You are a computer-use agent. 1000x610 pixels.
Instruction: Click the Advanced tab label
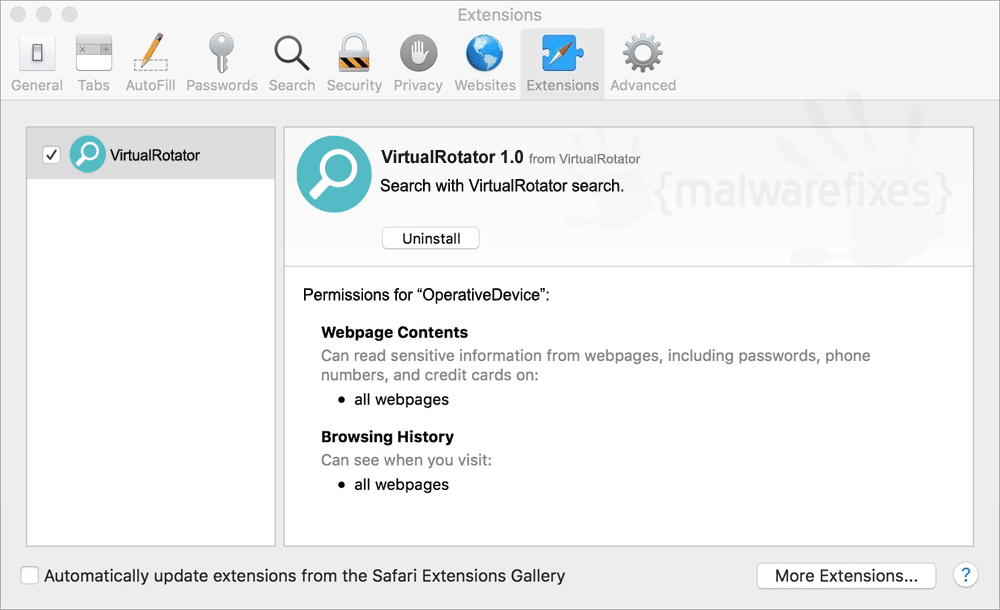[643, 86]
